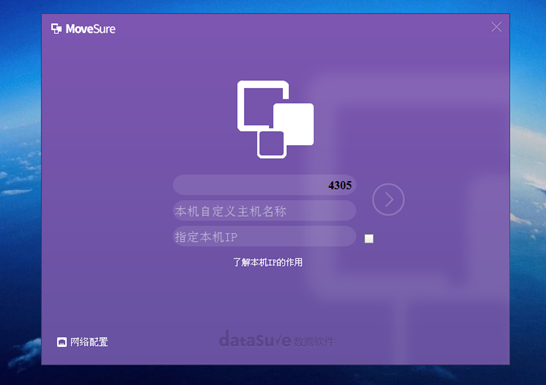This screenshot has width=546, height=385.
Task: Close the MoveSure window
Action: coord(496,27)
